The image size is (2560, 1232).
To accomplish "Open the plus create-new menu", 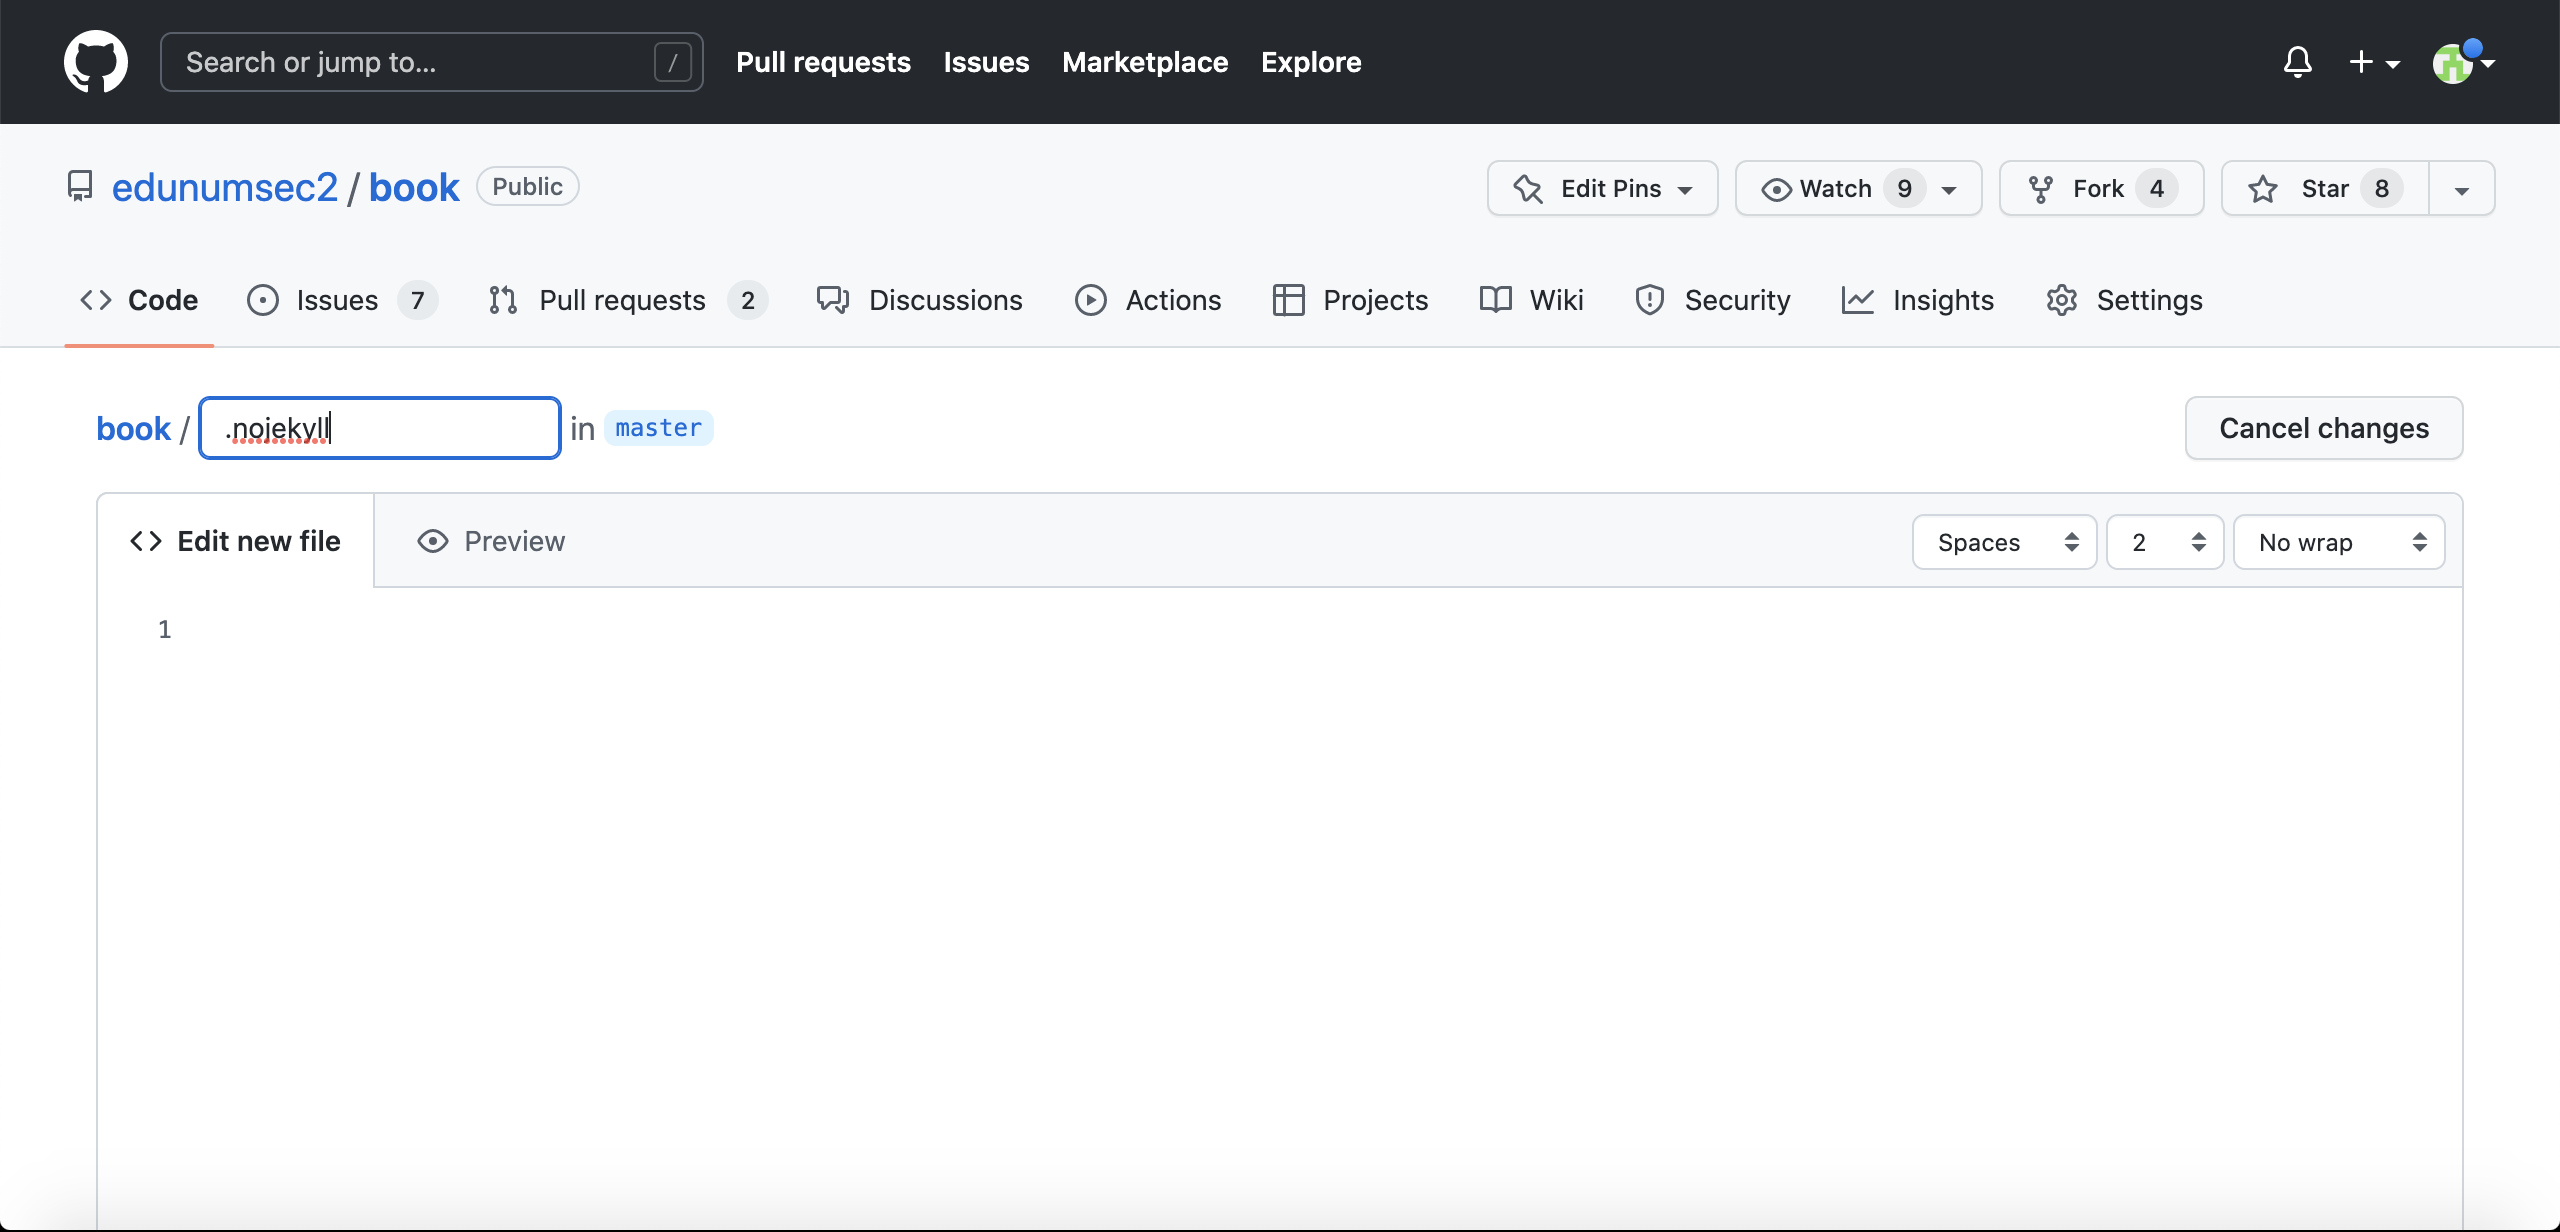I will 2374,62.
